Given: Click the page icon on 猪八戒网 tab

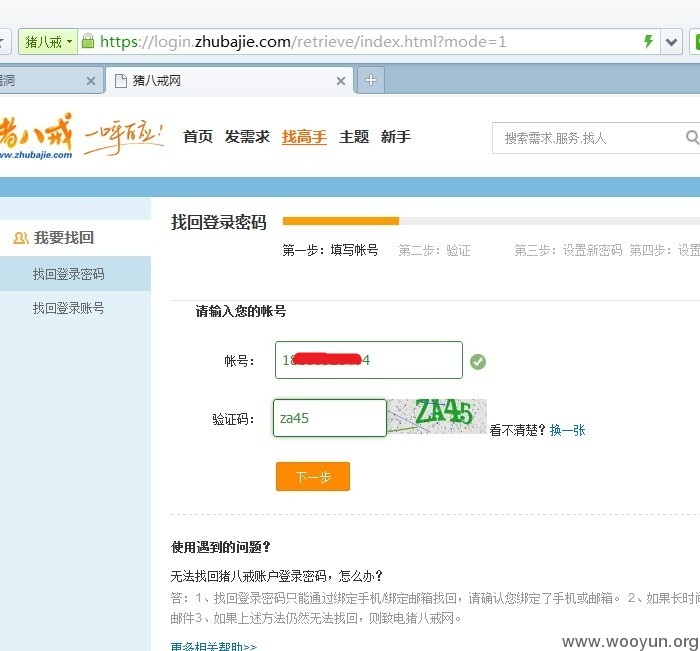Looking at the screenshot, I should [121, 81].
